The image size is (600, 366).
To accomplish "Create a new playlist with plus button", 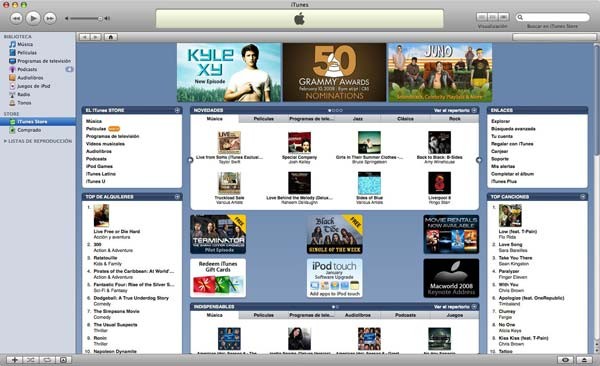I will (x=15, y=360).
